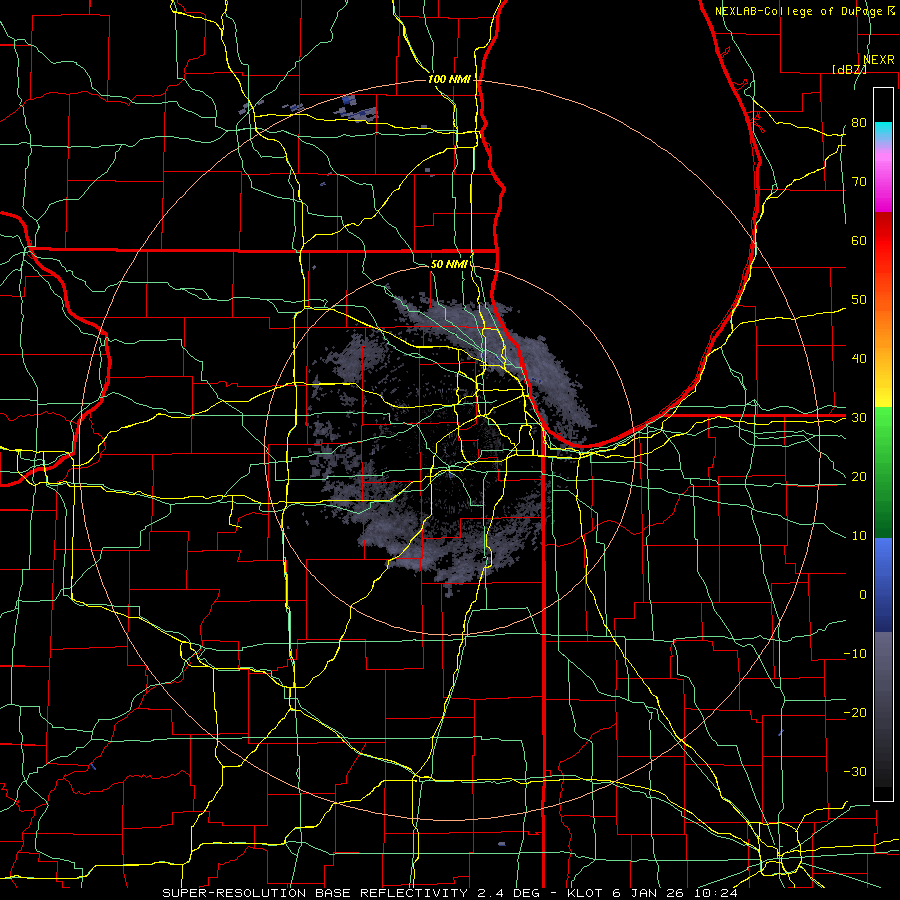Click the blue segment of the reflectivity color bar
Screen dimensions: 900x900
coord(883,584)
